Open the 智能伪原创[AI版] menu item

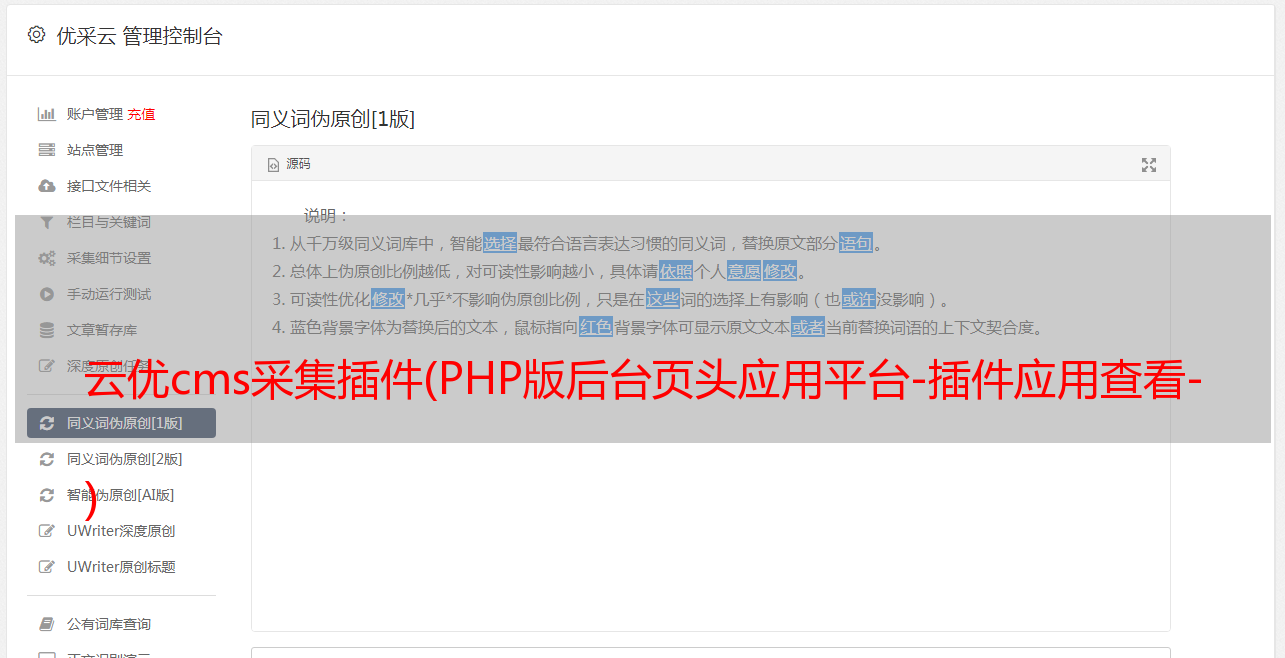pos(121,495)
